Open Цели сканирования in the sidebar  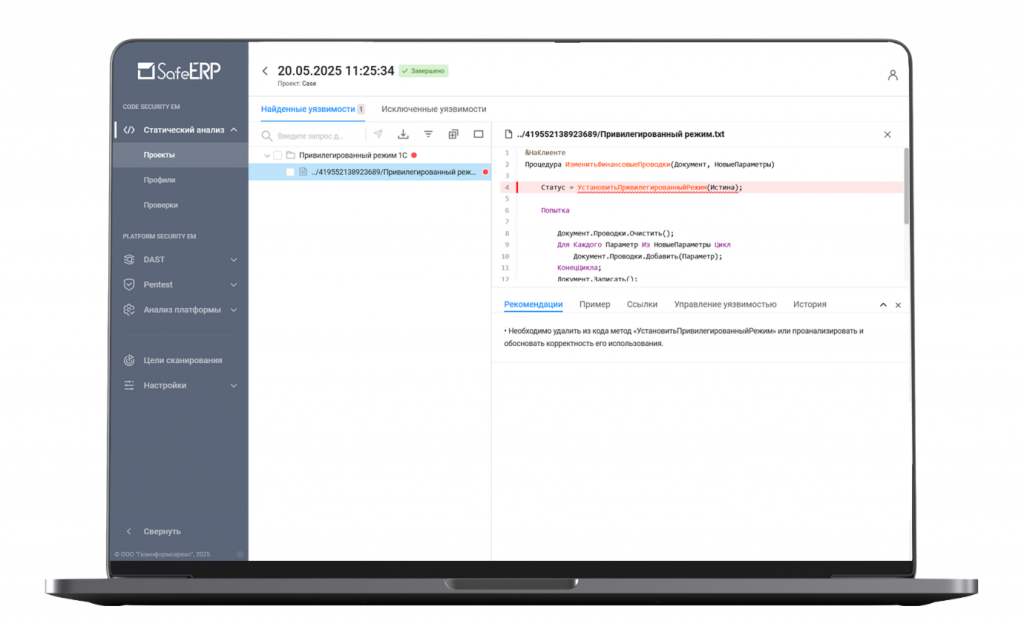click(x=180, y=360)
